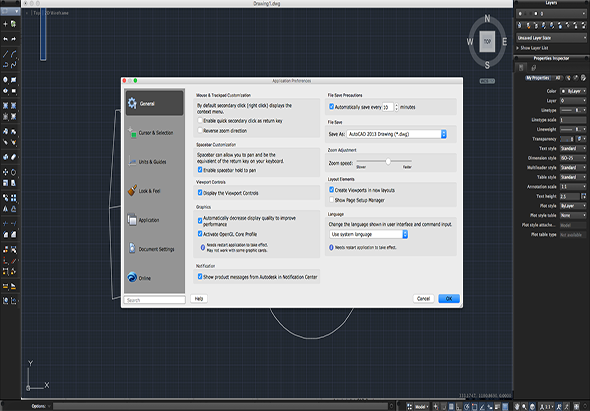
Task: Click the autosave minutes stepper
Action: pyautogui.click(x=396, y=107)
